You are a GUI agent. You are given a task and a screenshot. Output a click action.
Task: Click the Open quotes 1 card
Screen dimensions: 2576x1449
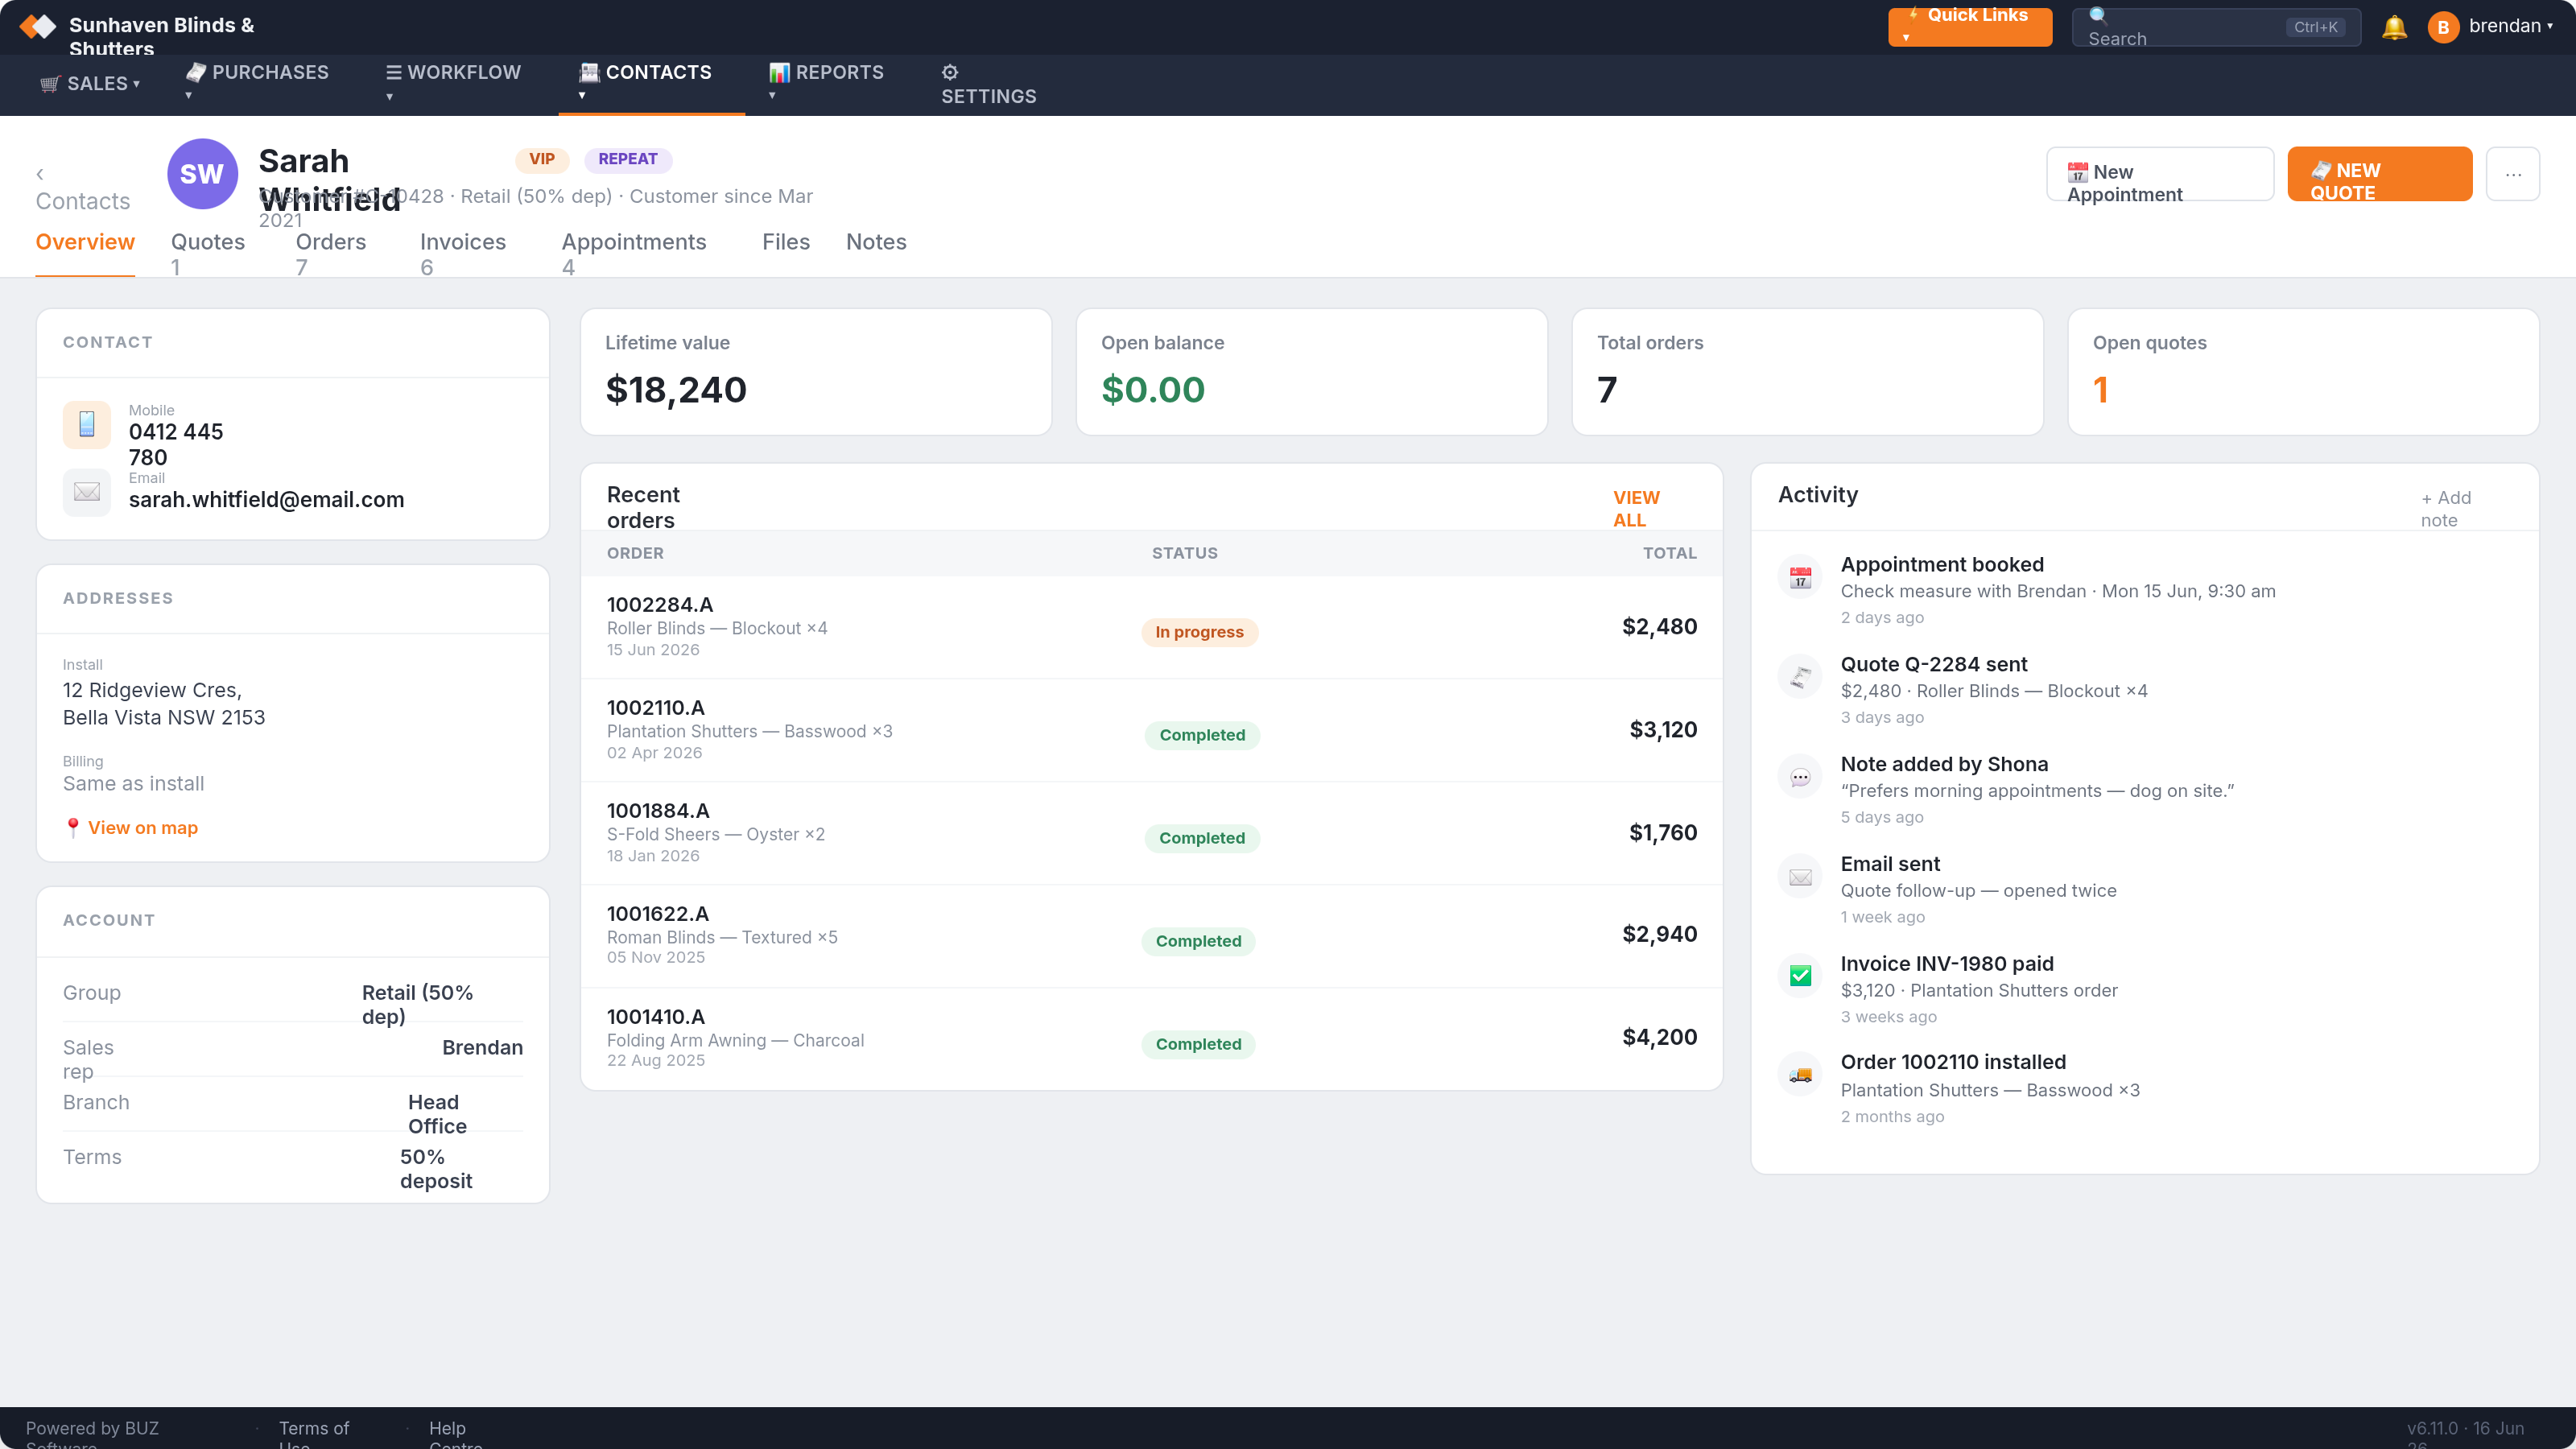(2303, 372)
